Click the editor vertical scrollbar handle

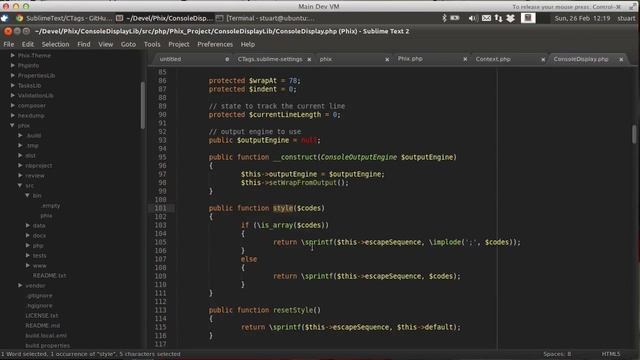click(634, 134)
